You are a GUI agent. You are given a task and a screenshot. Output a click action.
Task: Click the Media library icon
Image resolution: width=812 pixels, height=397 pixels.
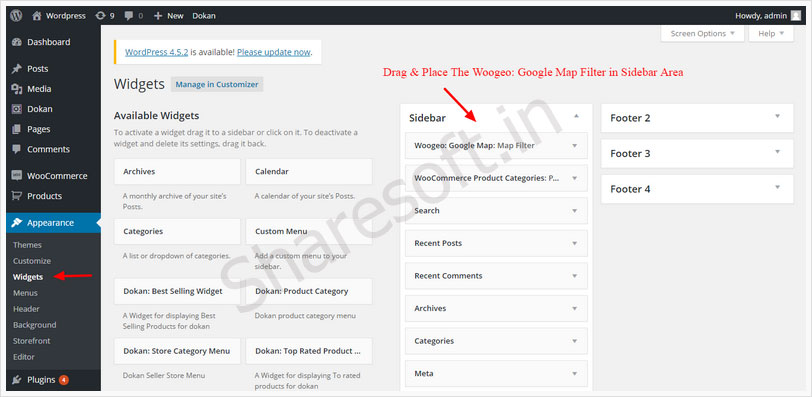click(x=17, y=89)
